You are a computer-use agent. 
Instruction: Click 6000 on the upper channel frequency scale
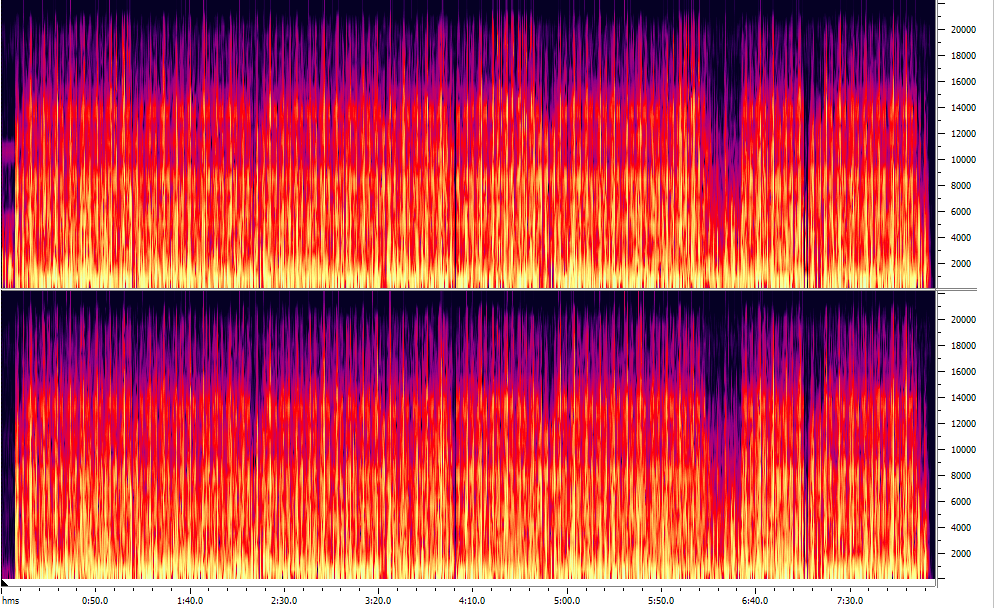click(x=960, y=212)
